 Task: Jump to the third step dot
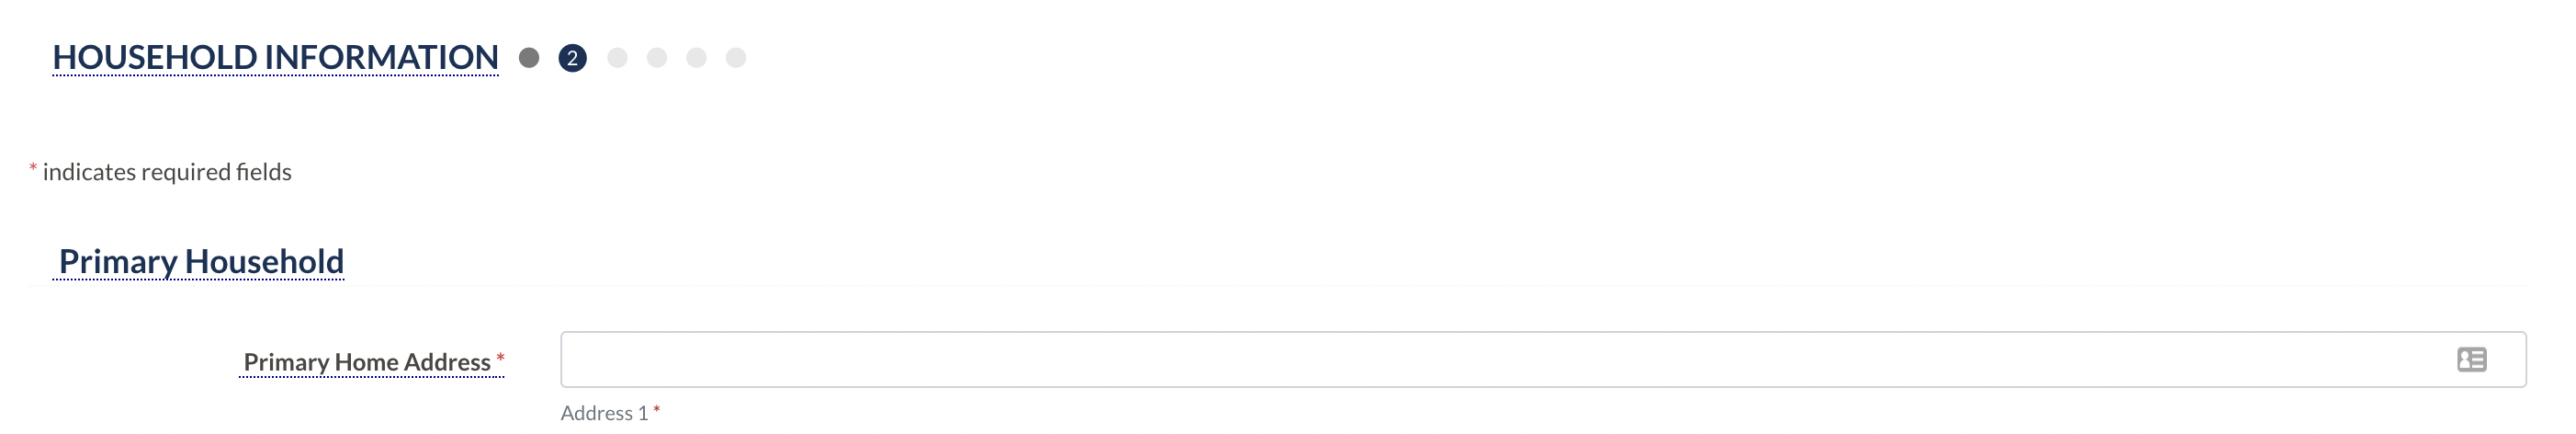pyautogui.click(x=617, y=58)
